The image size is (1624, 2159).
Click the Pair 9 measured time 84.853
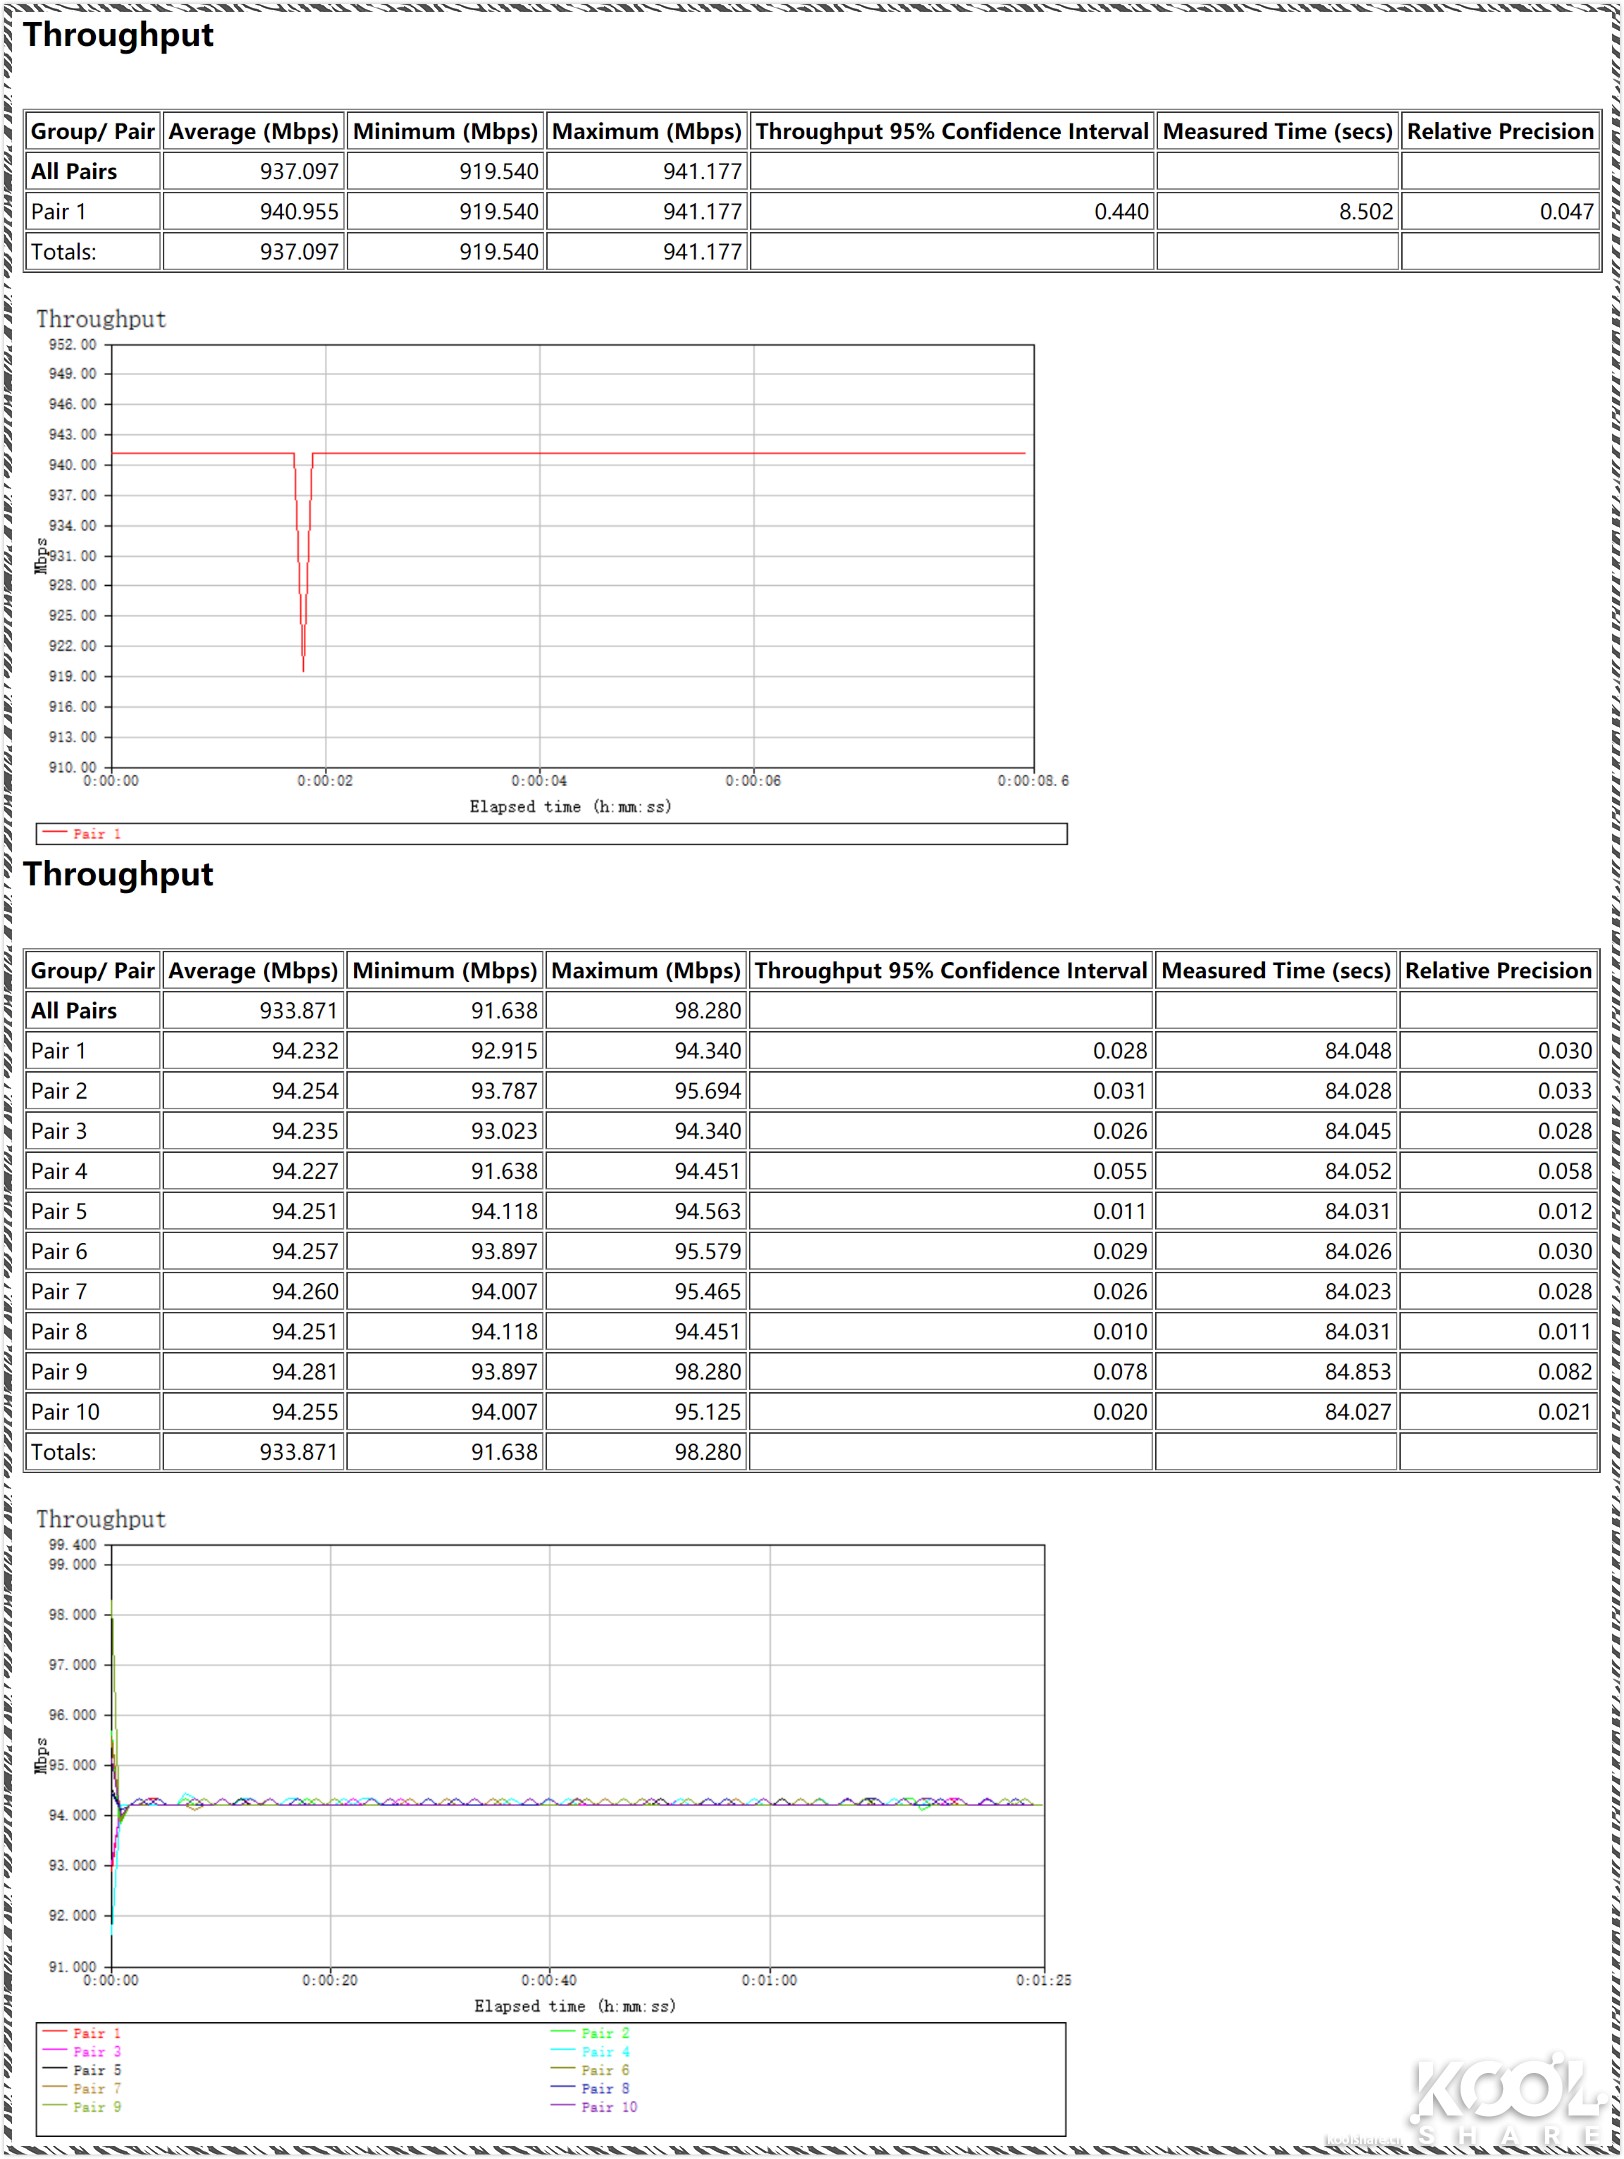[x=1357, y=1372]
